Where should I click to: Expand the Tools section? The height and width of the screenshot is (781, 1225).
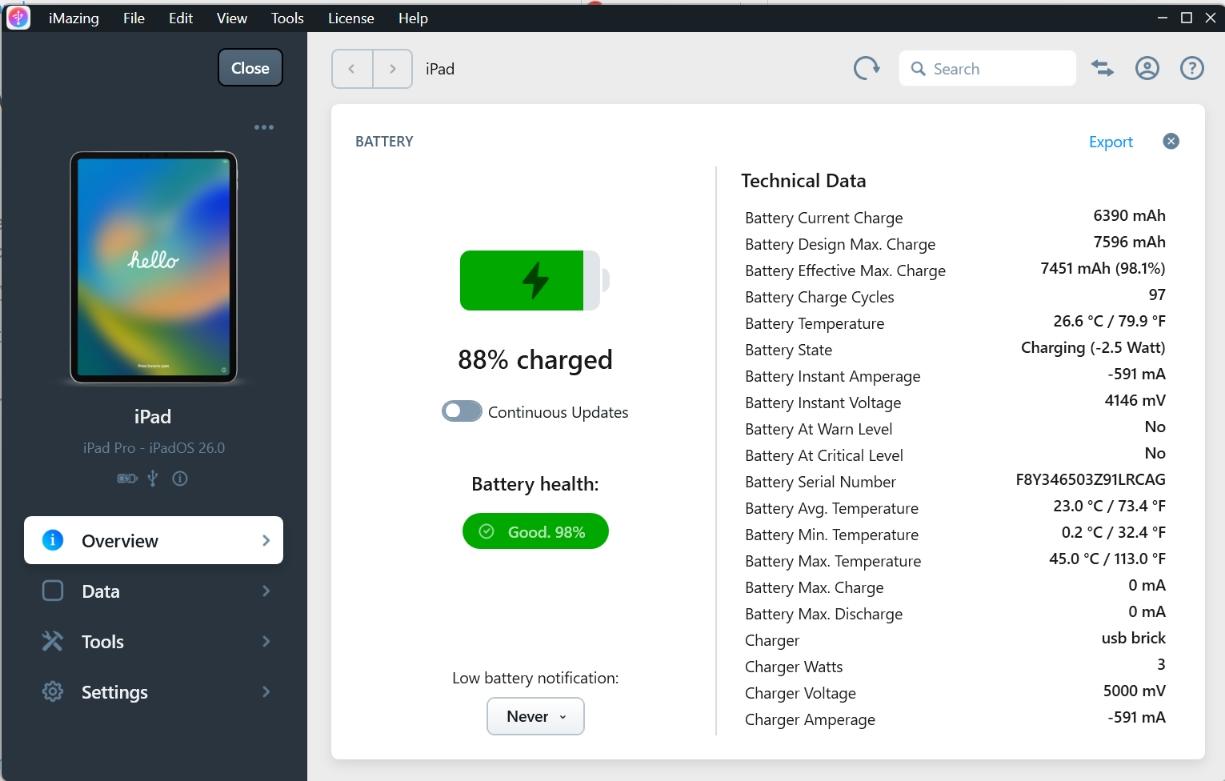point(153,642)
